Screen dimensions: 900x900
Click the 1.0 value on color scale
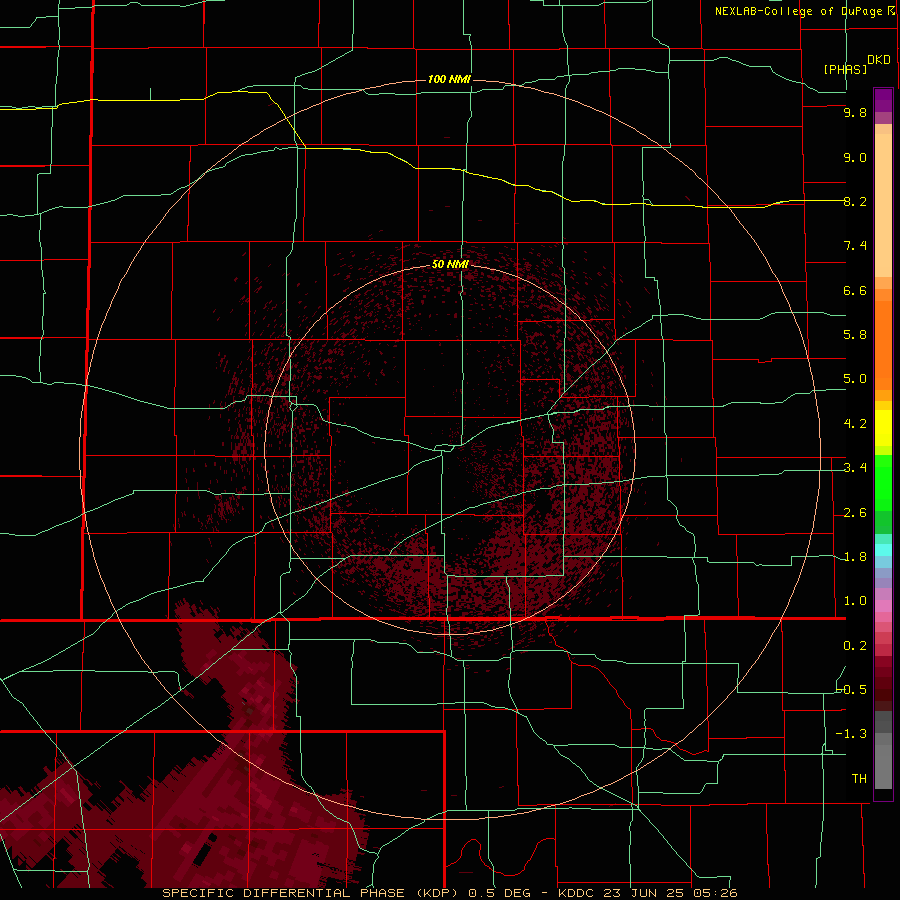(855, 601)
